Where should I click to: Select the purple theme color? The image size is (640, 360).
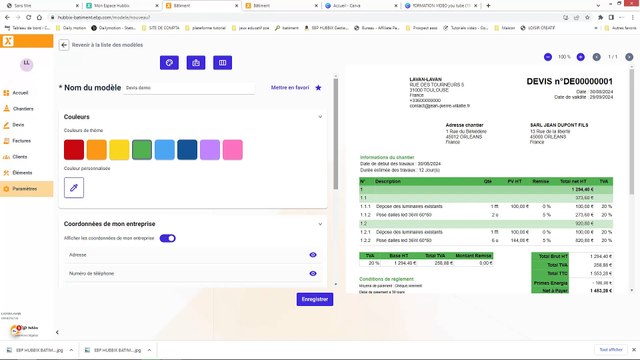pyautogui.click(x=210, y=150)
